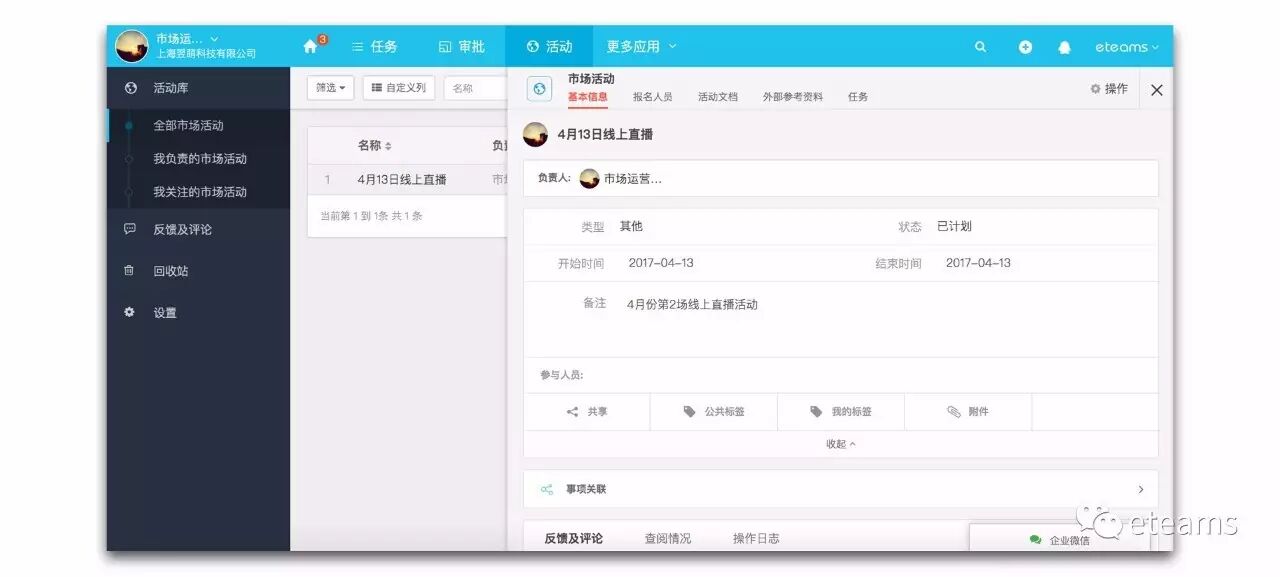The width and height of the screenshot is (1280, 577).
Task: Switch to the 查阅情况 tab
Action: pyautogui.click(x=667, y=538)
